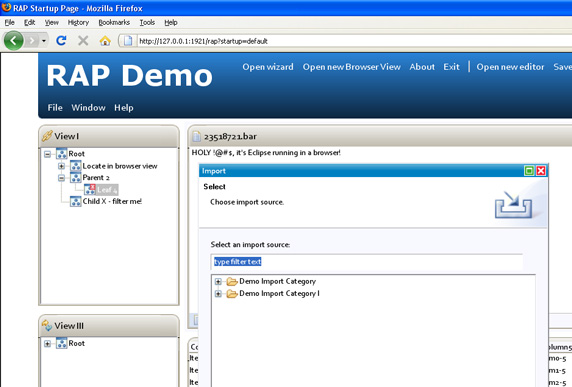Open the Firefox Edit menu
572x387 pixels.
tap(30, 23)
